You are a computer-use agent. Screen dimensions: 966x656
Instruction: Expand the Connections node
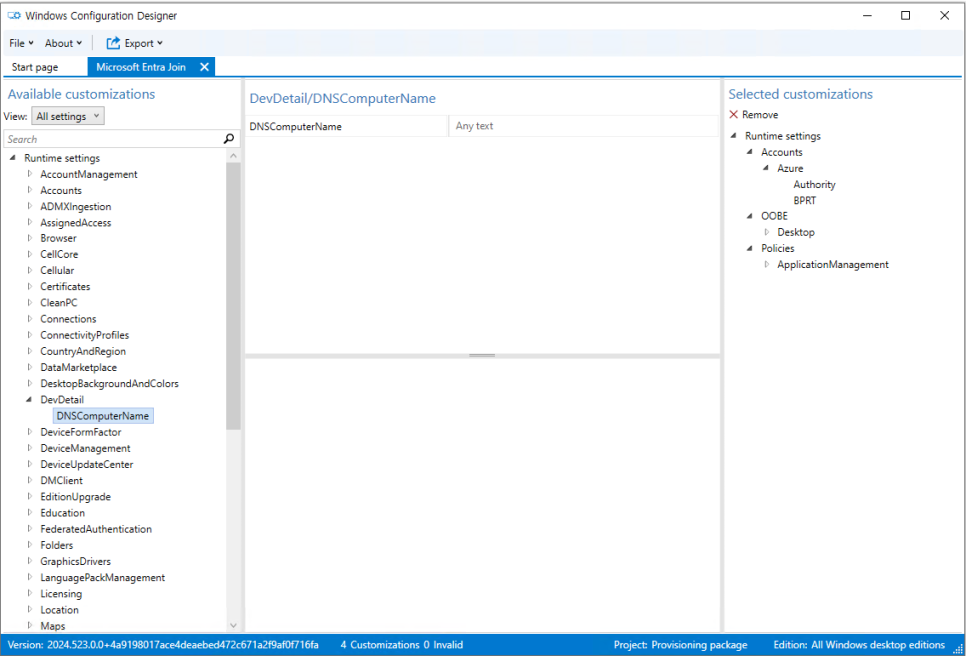(x=30, y=318)
